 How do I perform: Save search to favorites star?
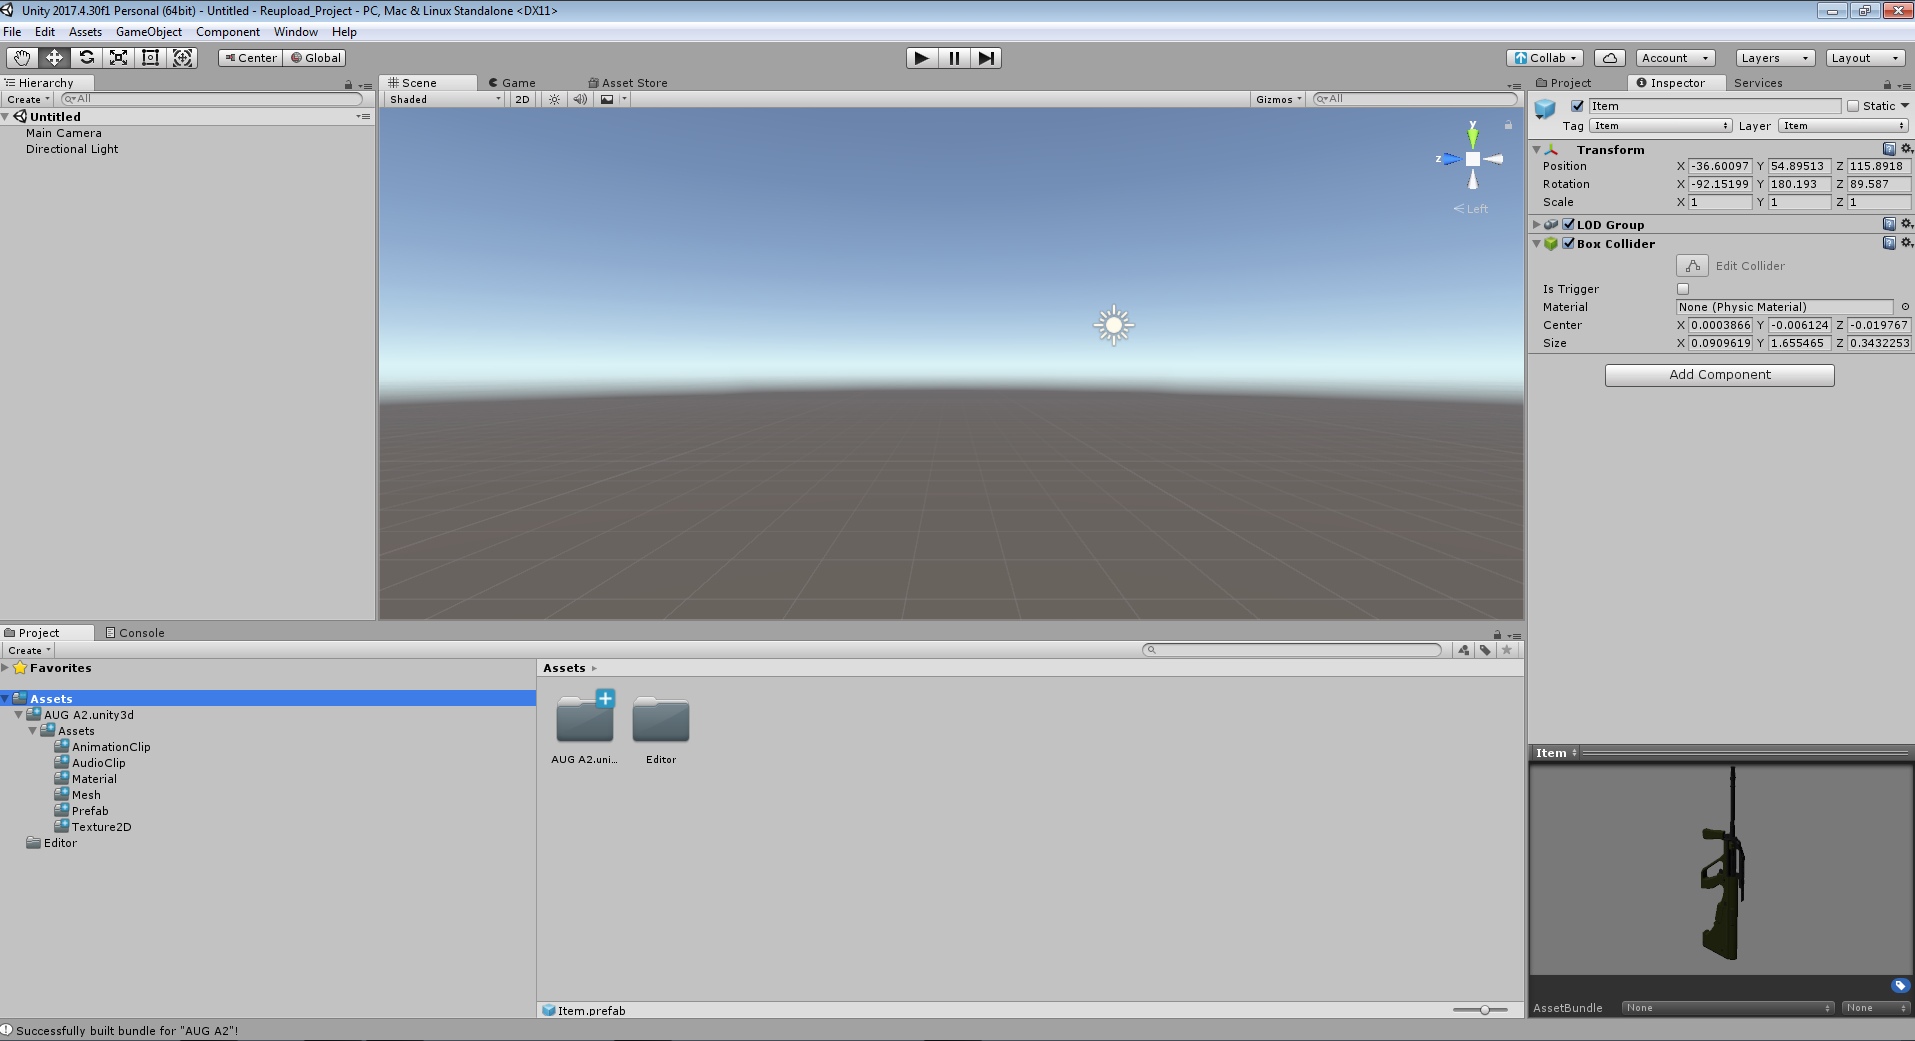[x=1507, y=650]
